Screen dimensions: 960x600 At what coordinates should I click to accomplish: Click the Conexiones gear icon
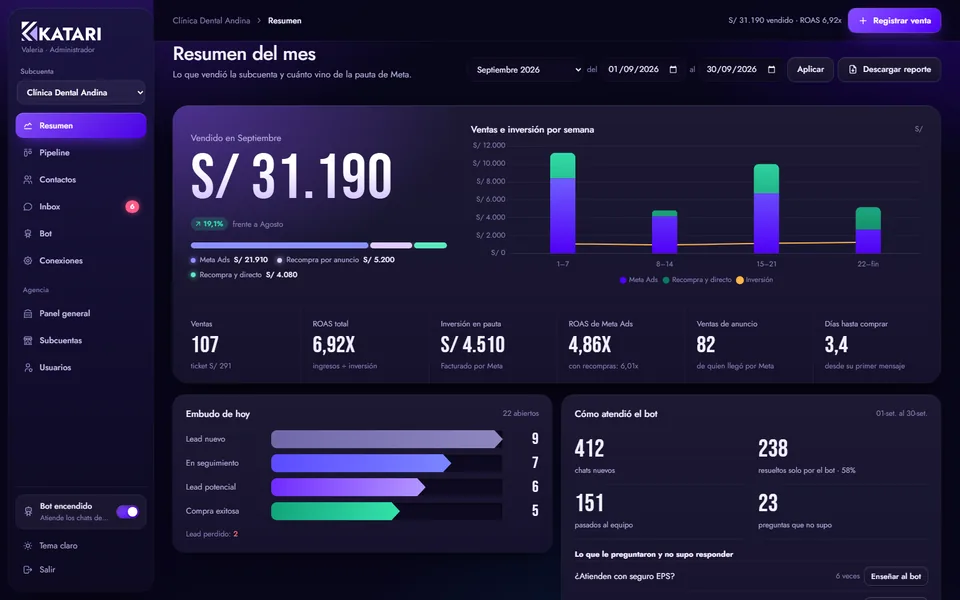coord(28,260)
